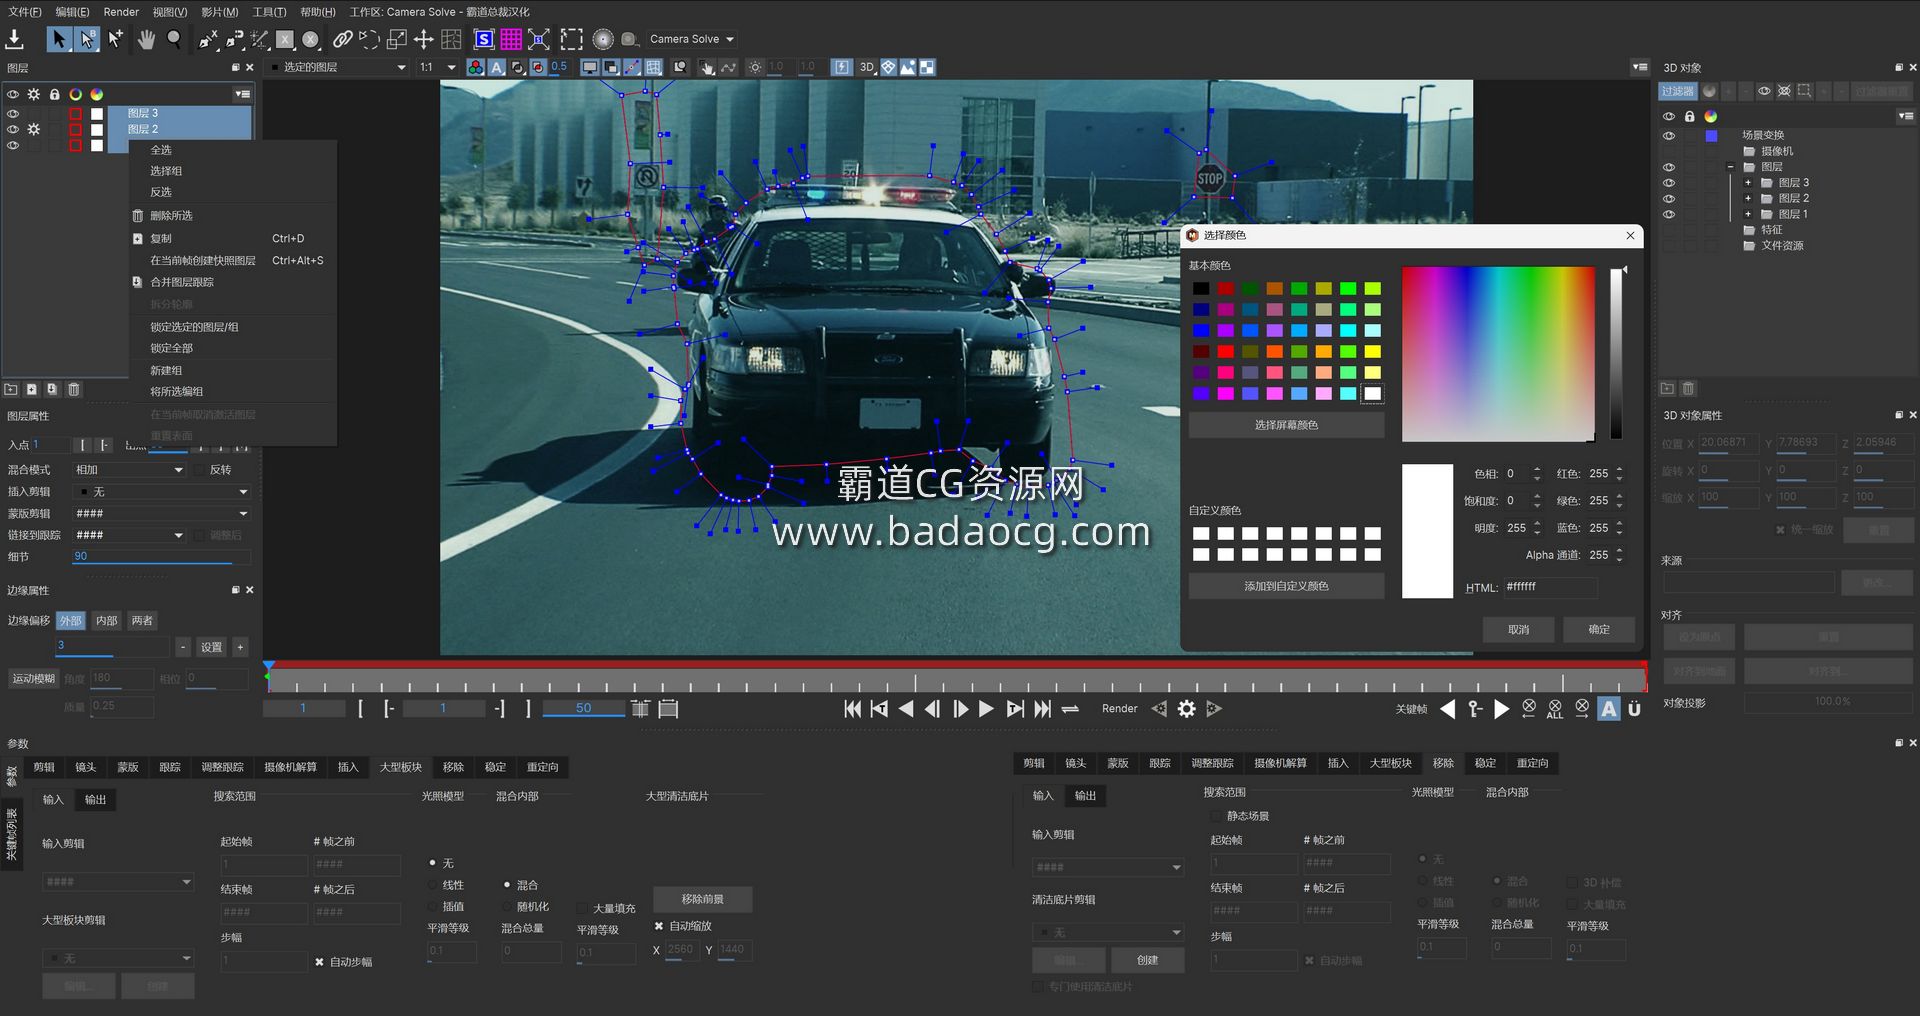Toggle the autokey A button

point(1608,709)
